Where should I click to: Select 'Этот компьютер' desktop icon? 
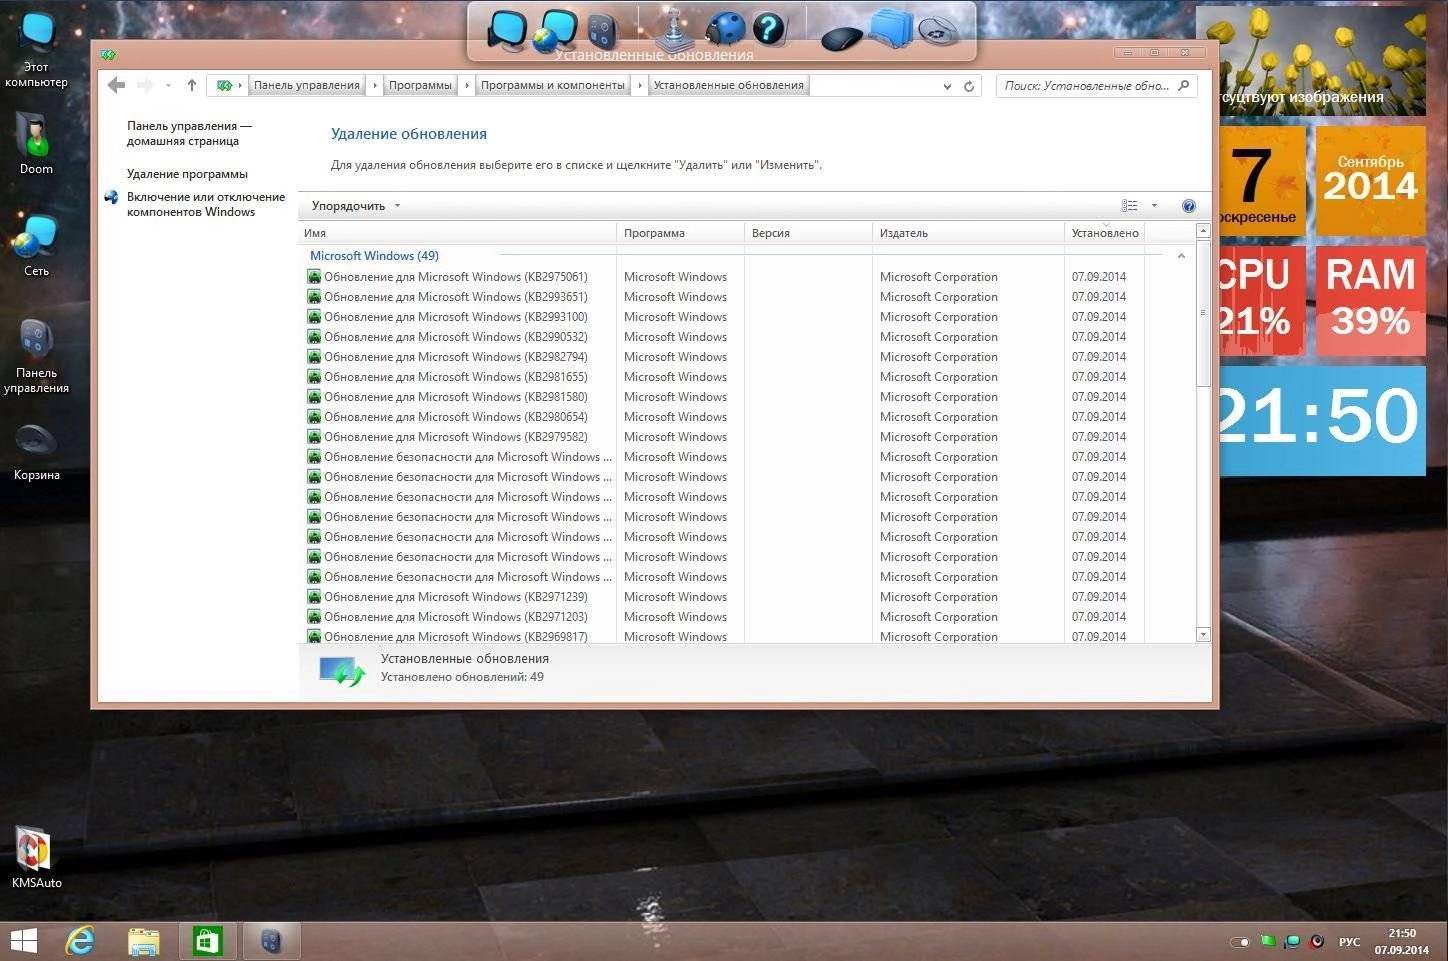pyautogui.click(x=36, y=50)
